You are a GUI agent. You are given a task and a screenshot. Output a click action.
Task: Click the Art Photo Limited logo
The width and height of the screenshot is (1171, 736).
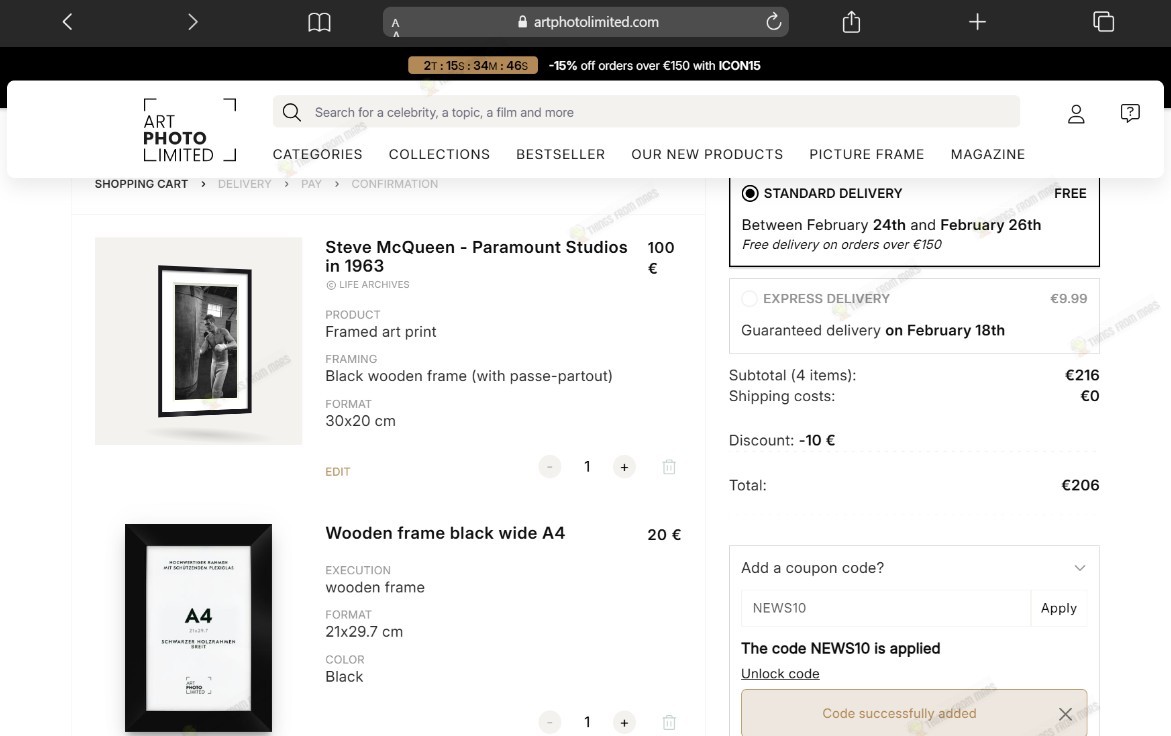point(190,130)
